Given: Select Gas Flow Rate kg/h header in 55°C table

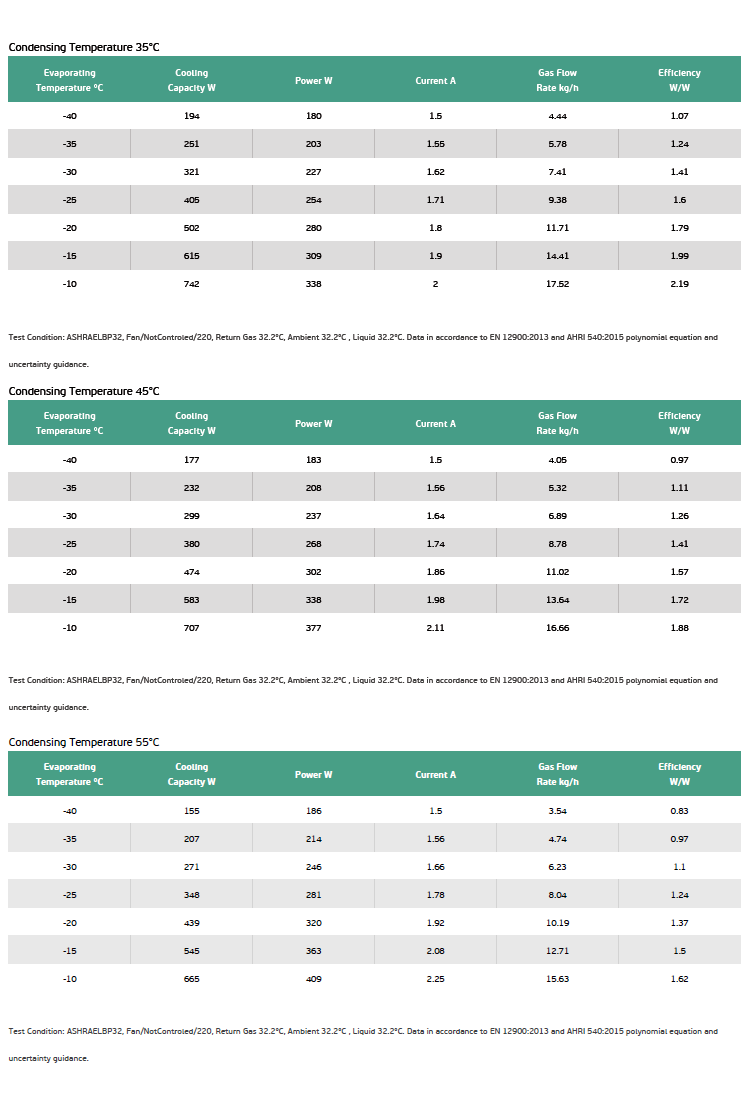Looking at the screenshot, I should coord(557,774).
